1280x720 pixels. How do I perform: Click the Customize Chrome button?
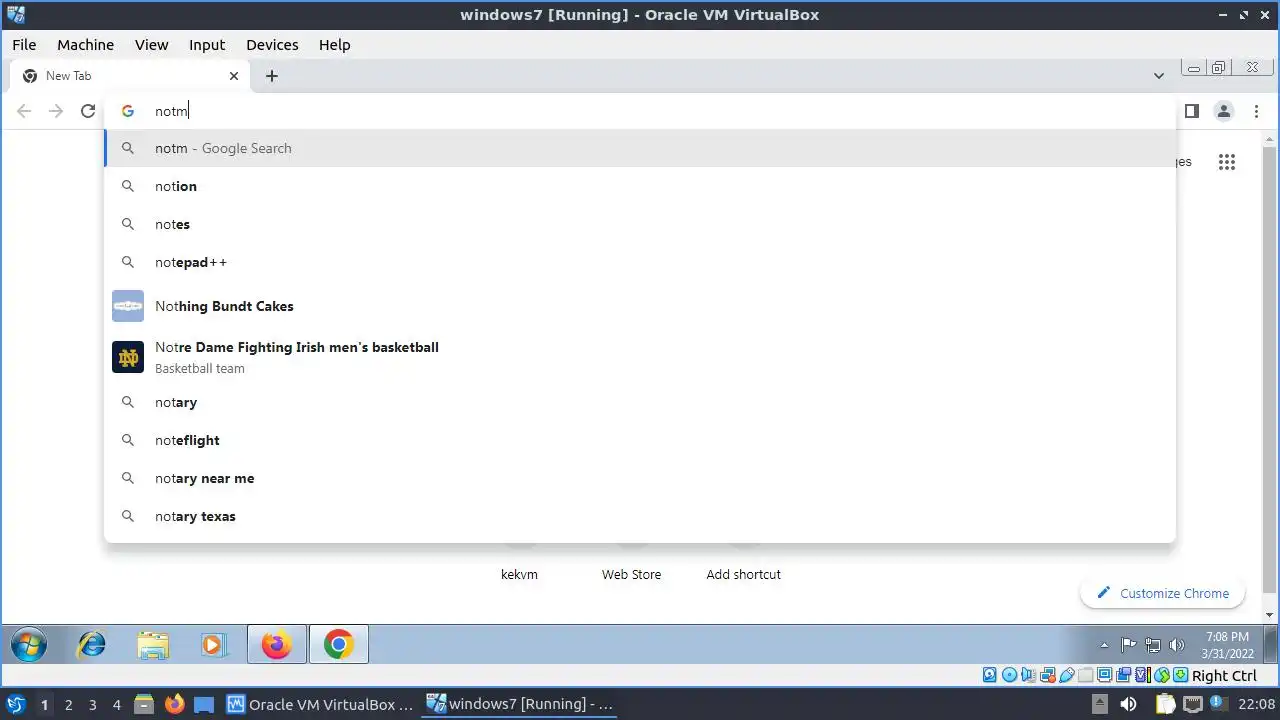click(1162, 593)
